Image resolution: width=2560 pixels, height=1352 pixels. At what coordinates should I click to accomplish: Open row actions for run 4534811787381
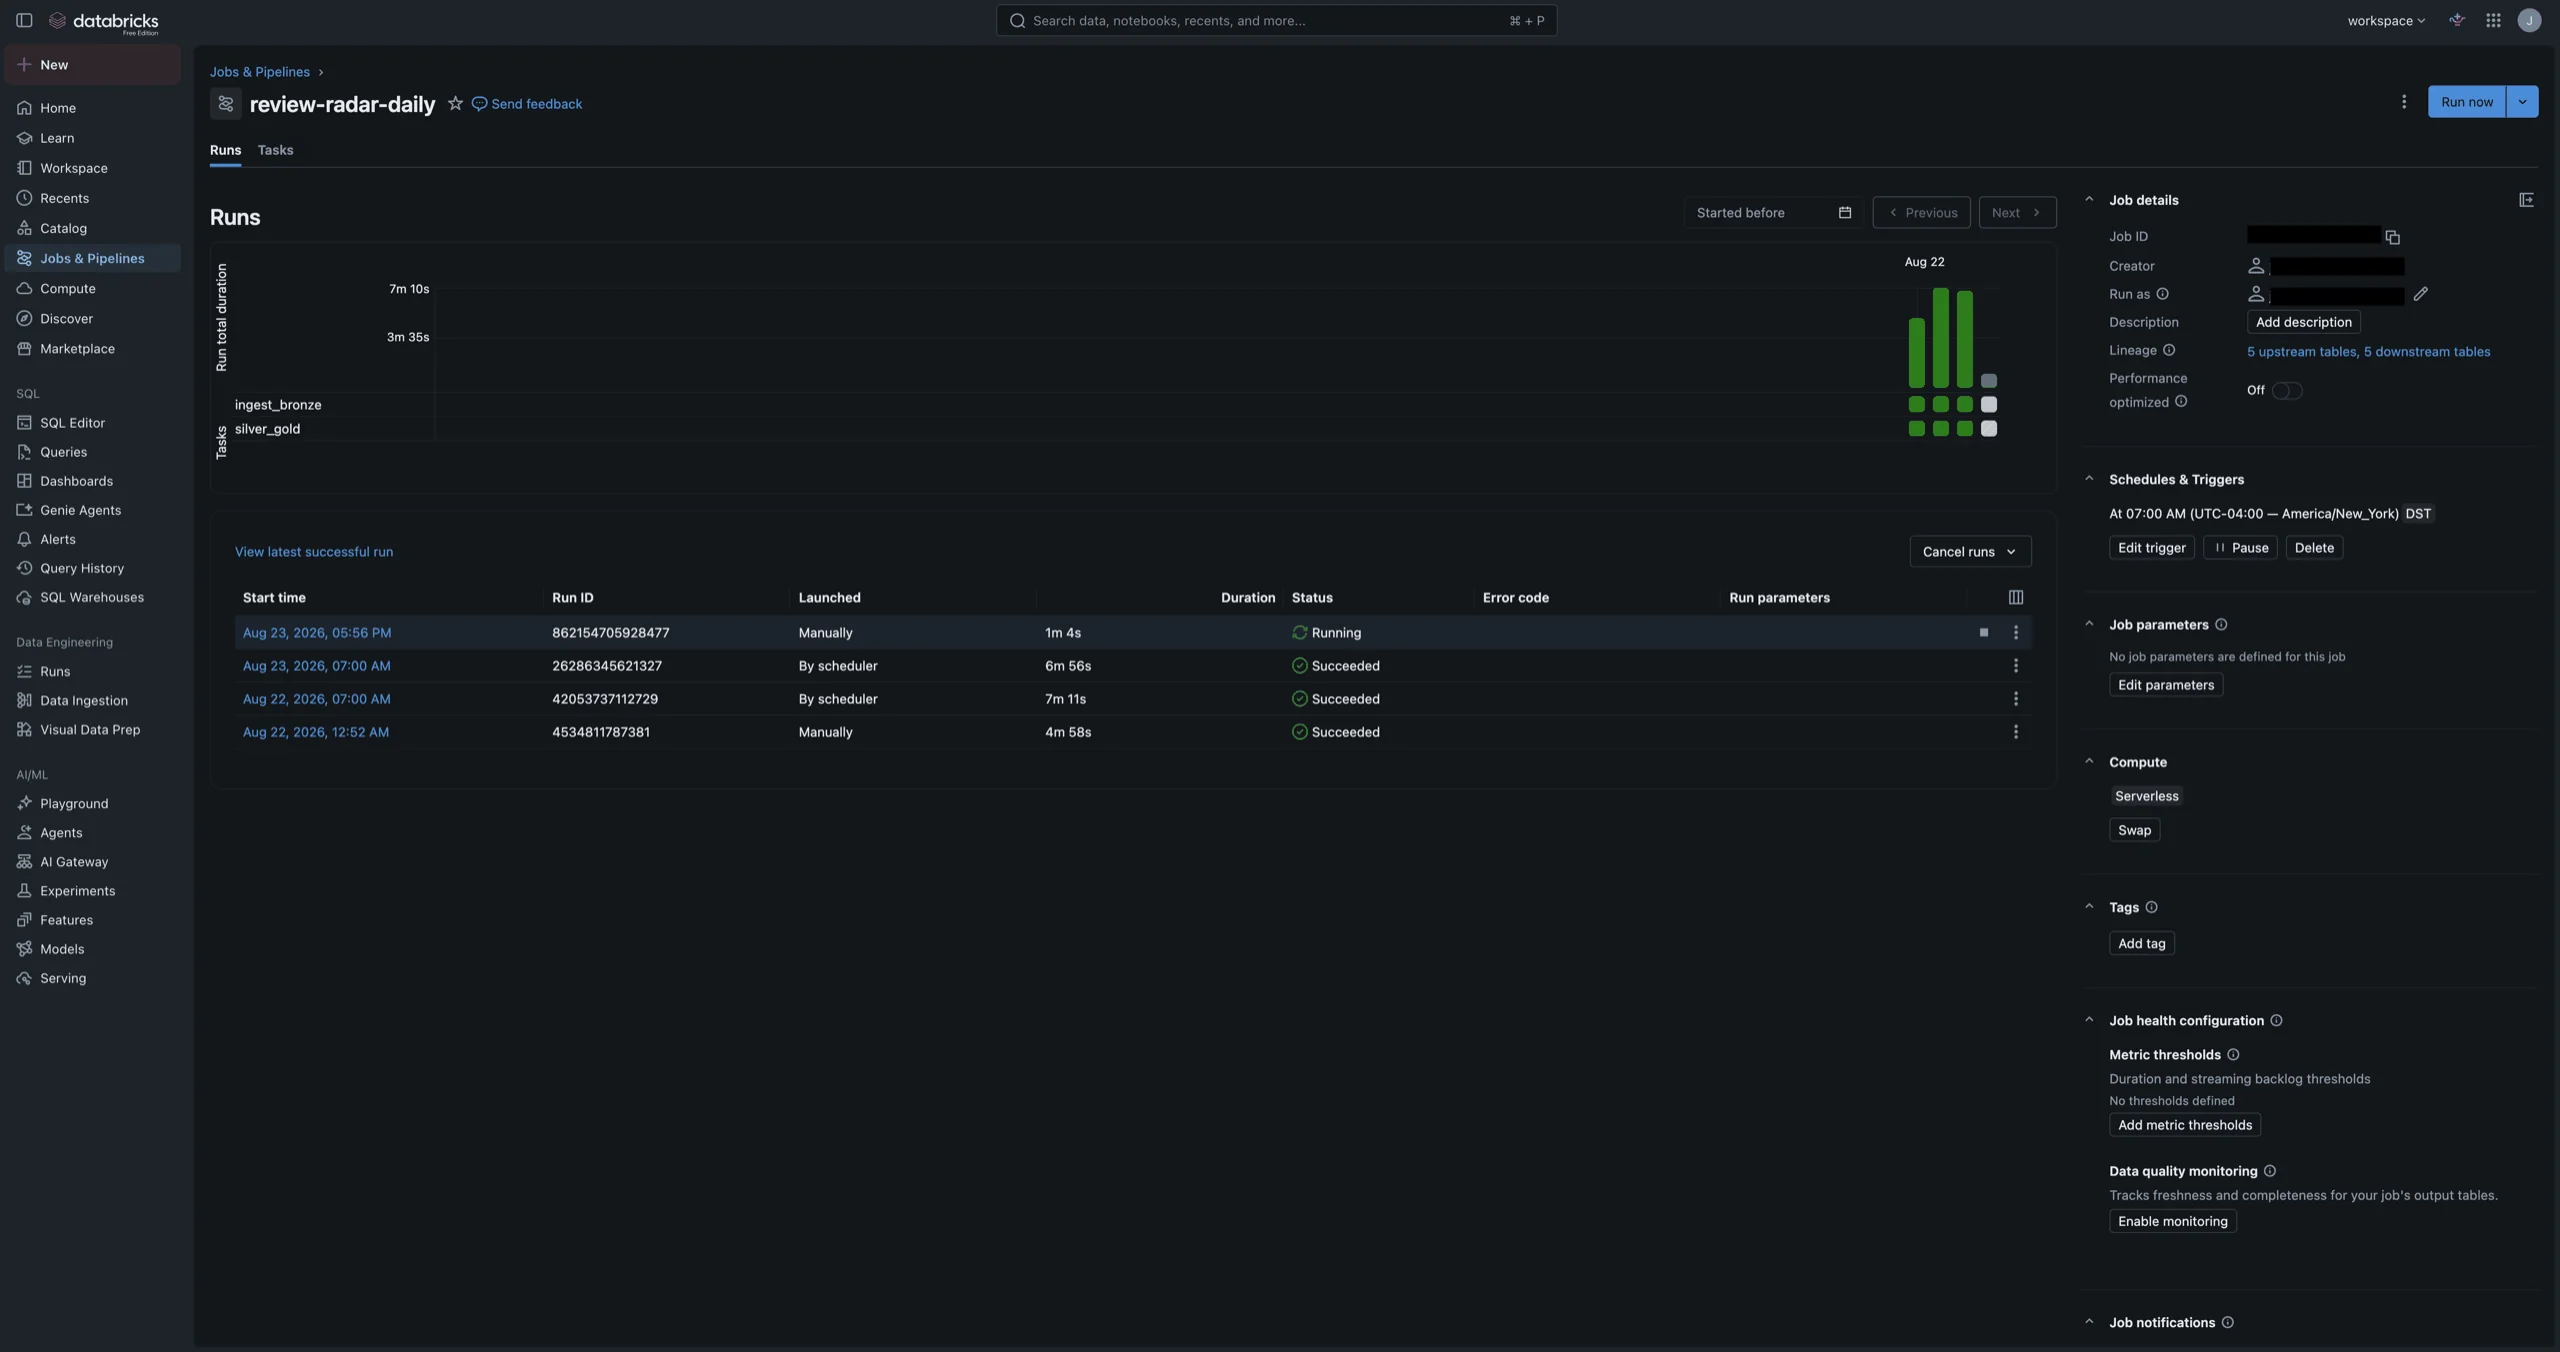[x=2016, y=732]
